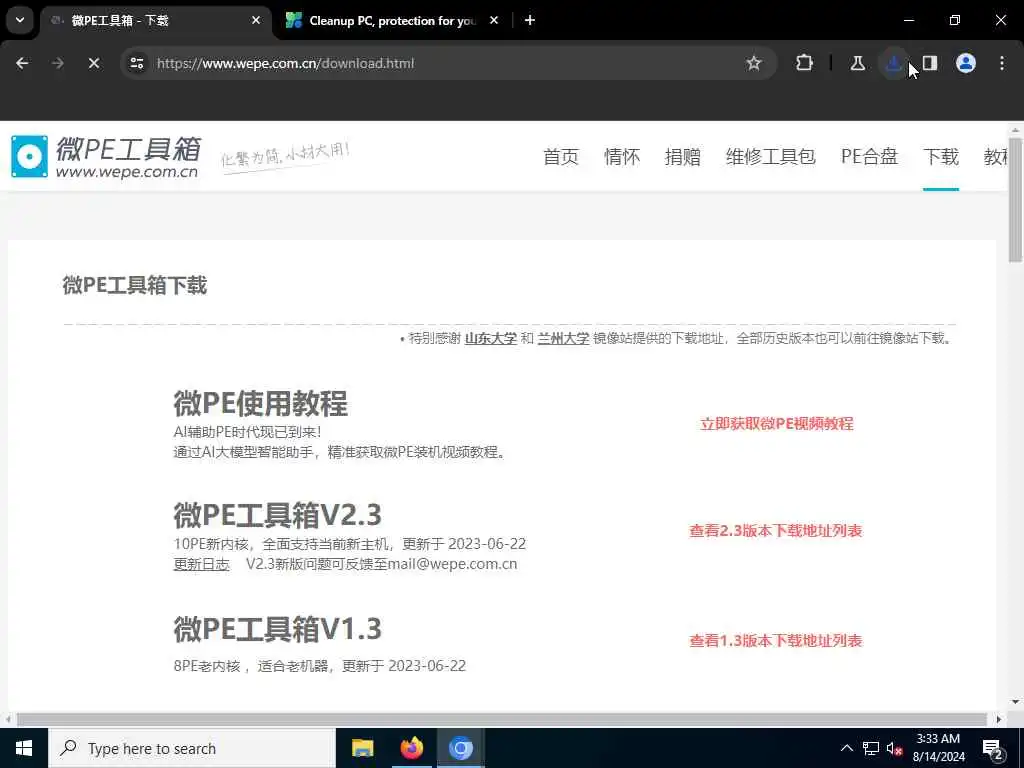The height and width of the screenshot is (768, 1024).
Task: Open the 捐赠 navigation item
Action: (x=682, y=157)
